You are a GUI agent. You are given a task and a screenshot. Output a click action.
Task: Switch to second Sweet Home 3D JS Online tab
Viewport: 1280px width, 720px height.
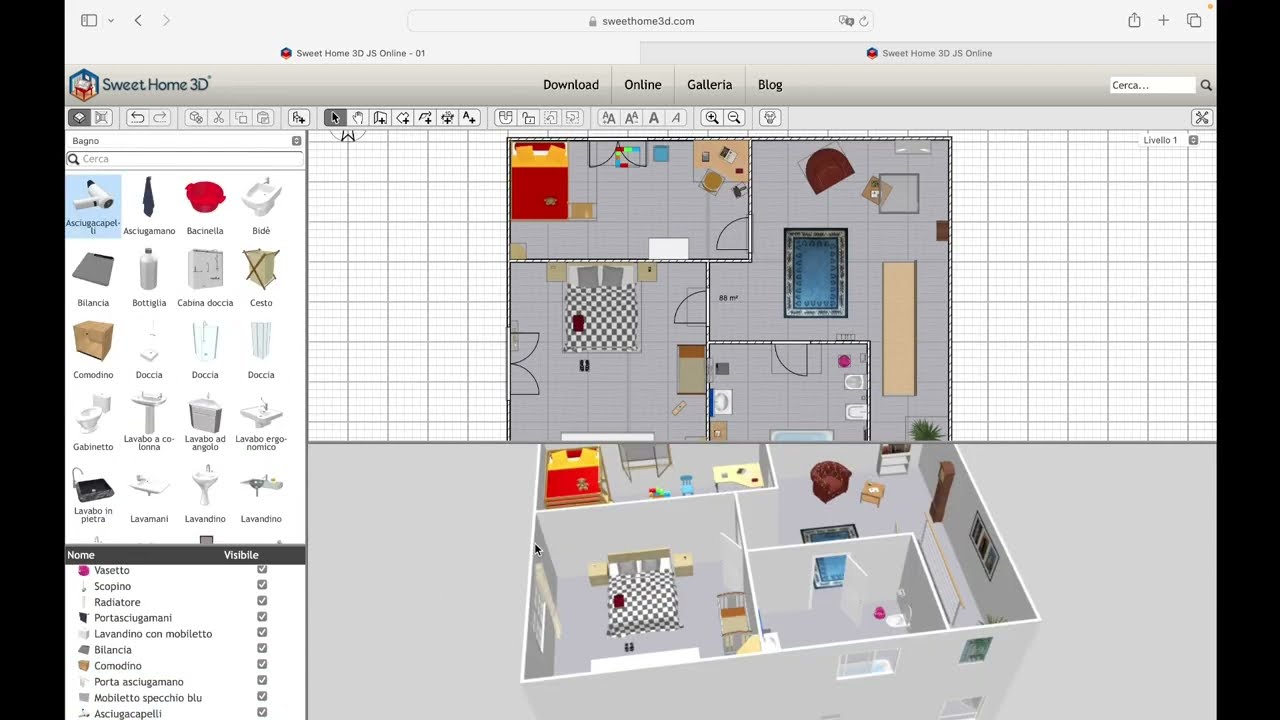pyautogui.click(x=929, y=53)
